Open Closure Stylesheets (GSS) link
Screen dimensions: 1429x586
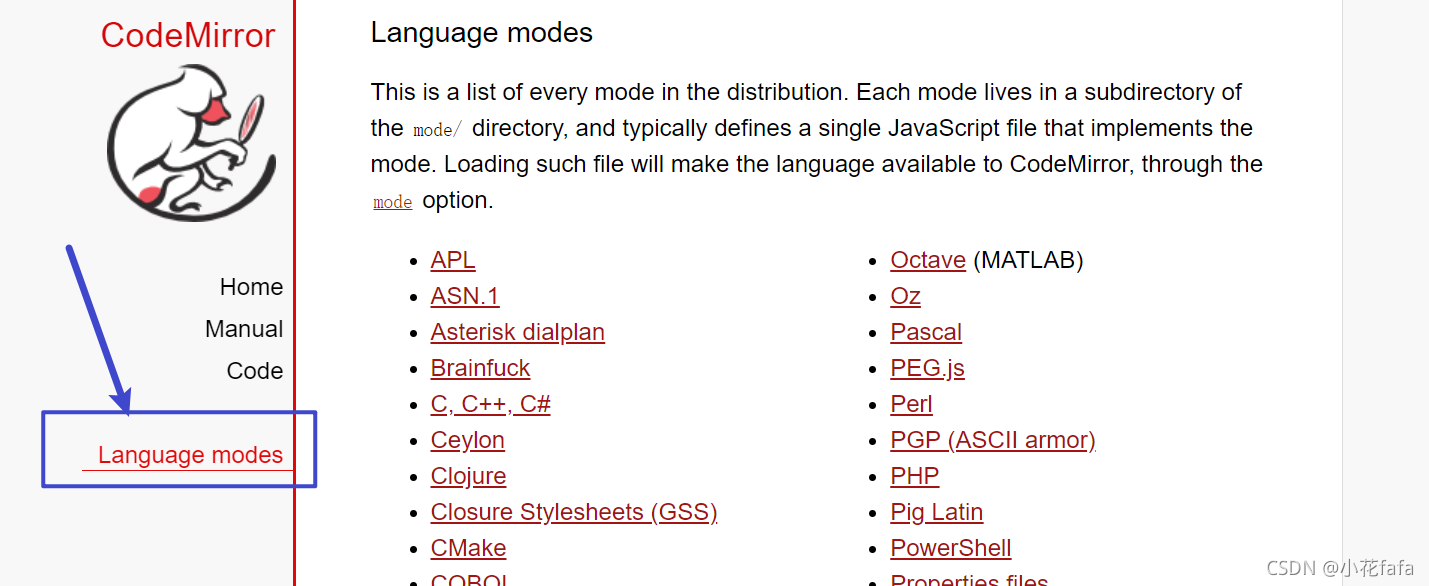[574, 512]
